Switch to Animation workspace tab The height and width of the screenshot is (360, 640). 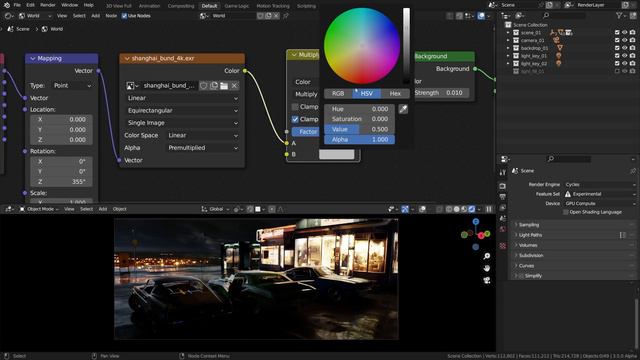tap(149, 6)
